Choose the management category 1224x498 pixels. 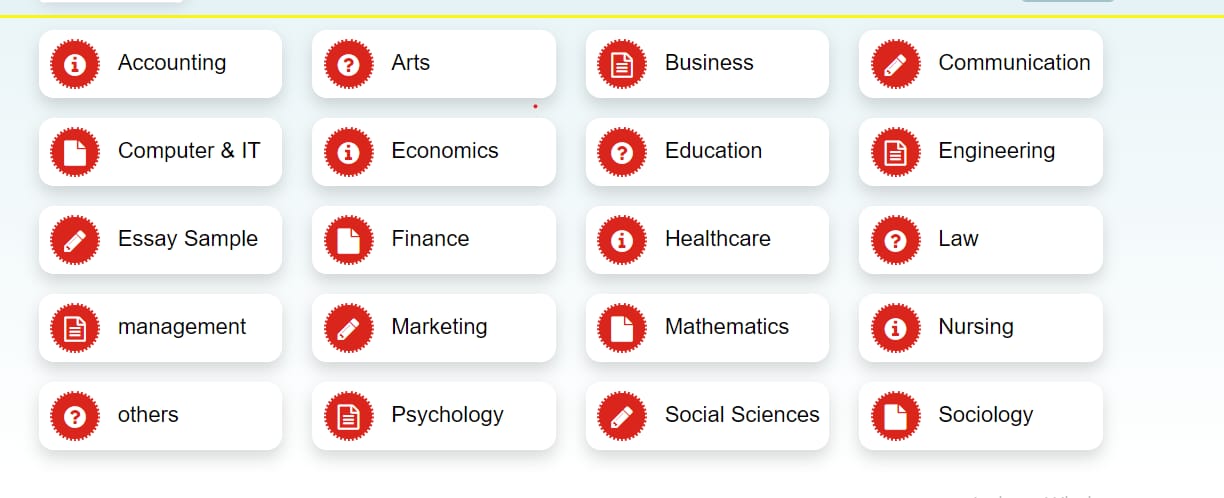click(x=160, y=328)
